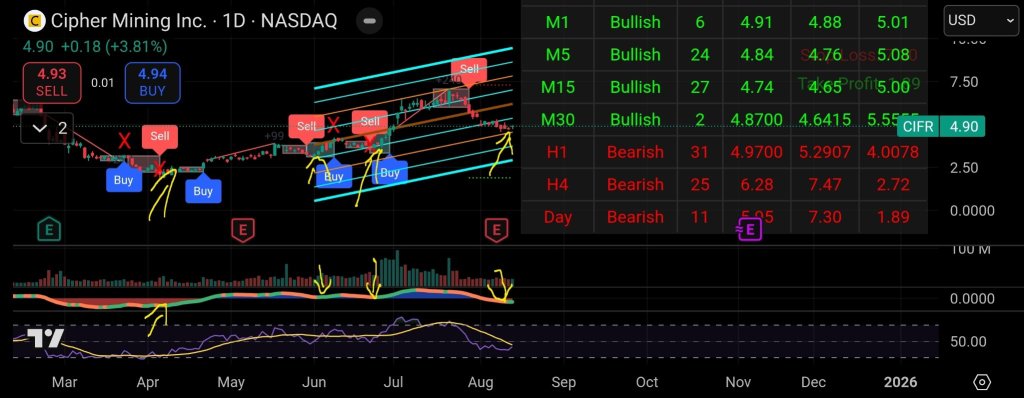Click the Nov label on time axis
Image resolution: width=1024 pixels, height=398 pixels.
(x=739, y=382)
